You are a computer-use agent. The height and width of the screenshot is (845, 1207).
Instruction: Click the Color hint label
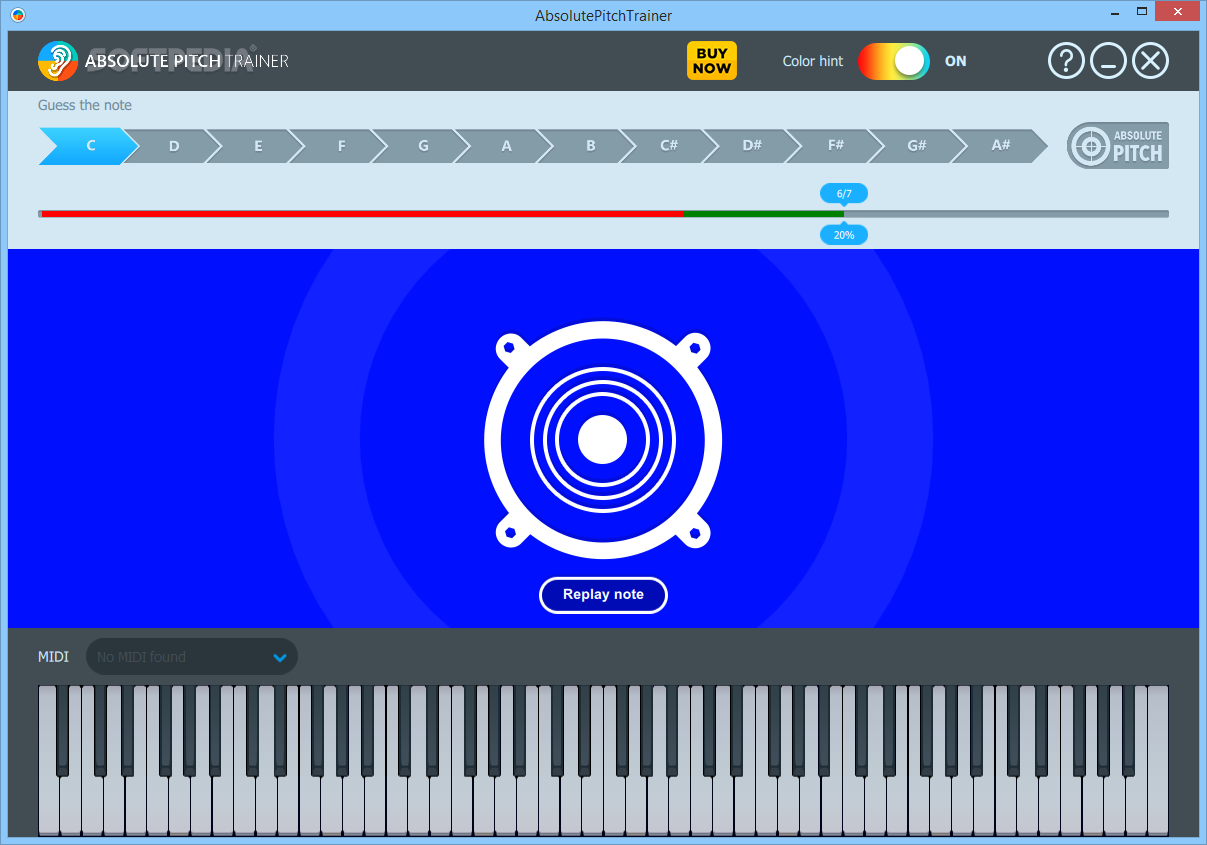coord(813,61)
